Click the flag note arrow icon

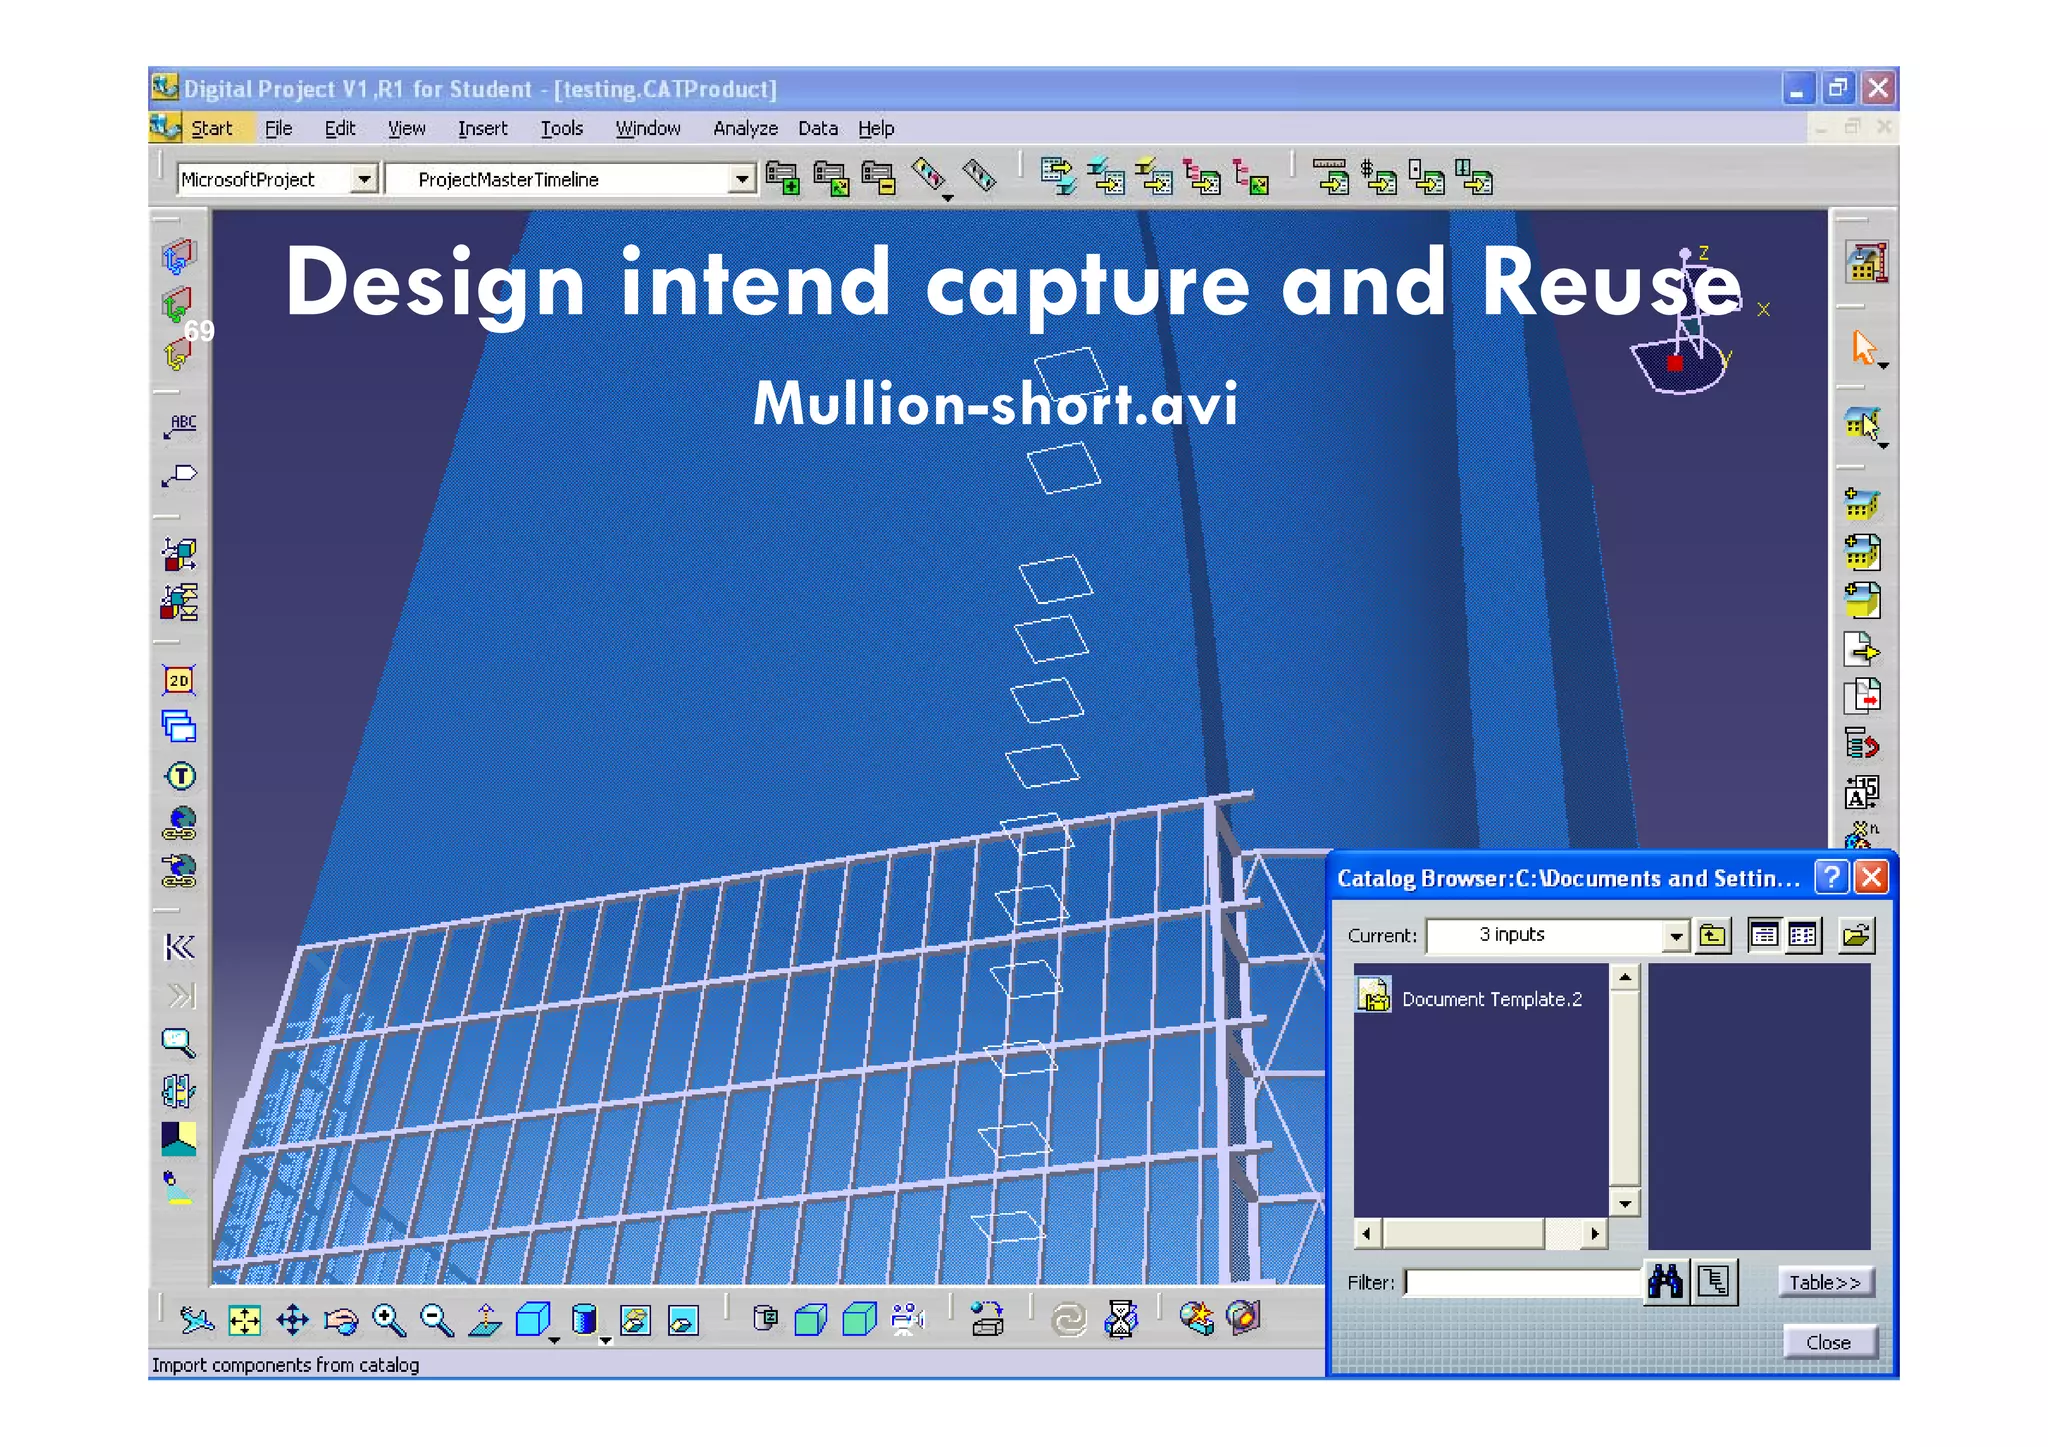coord(180,476)
